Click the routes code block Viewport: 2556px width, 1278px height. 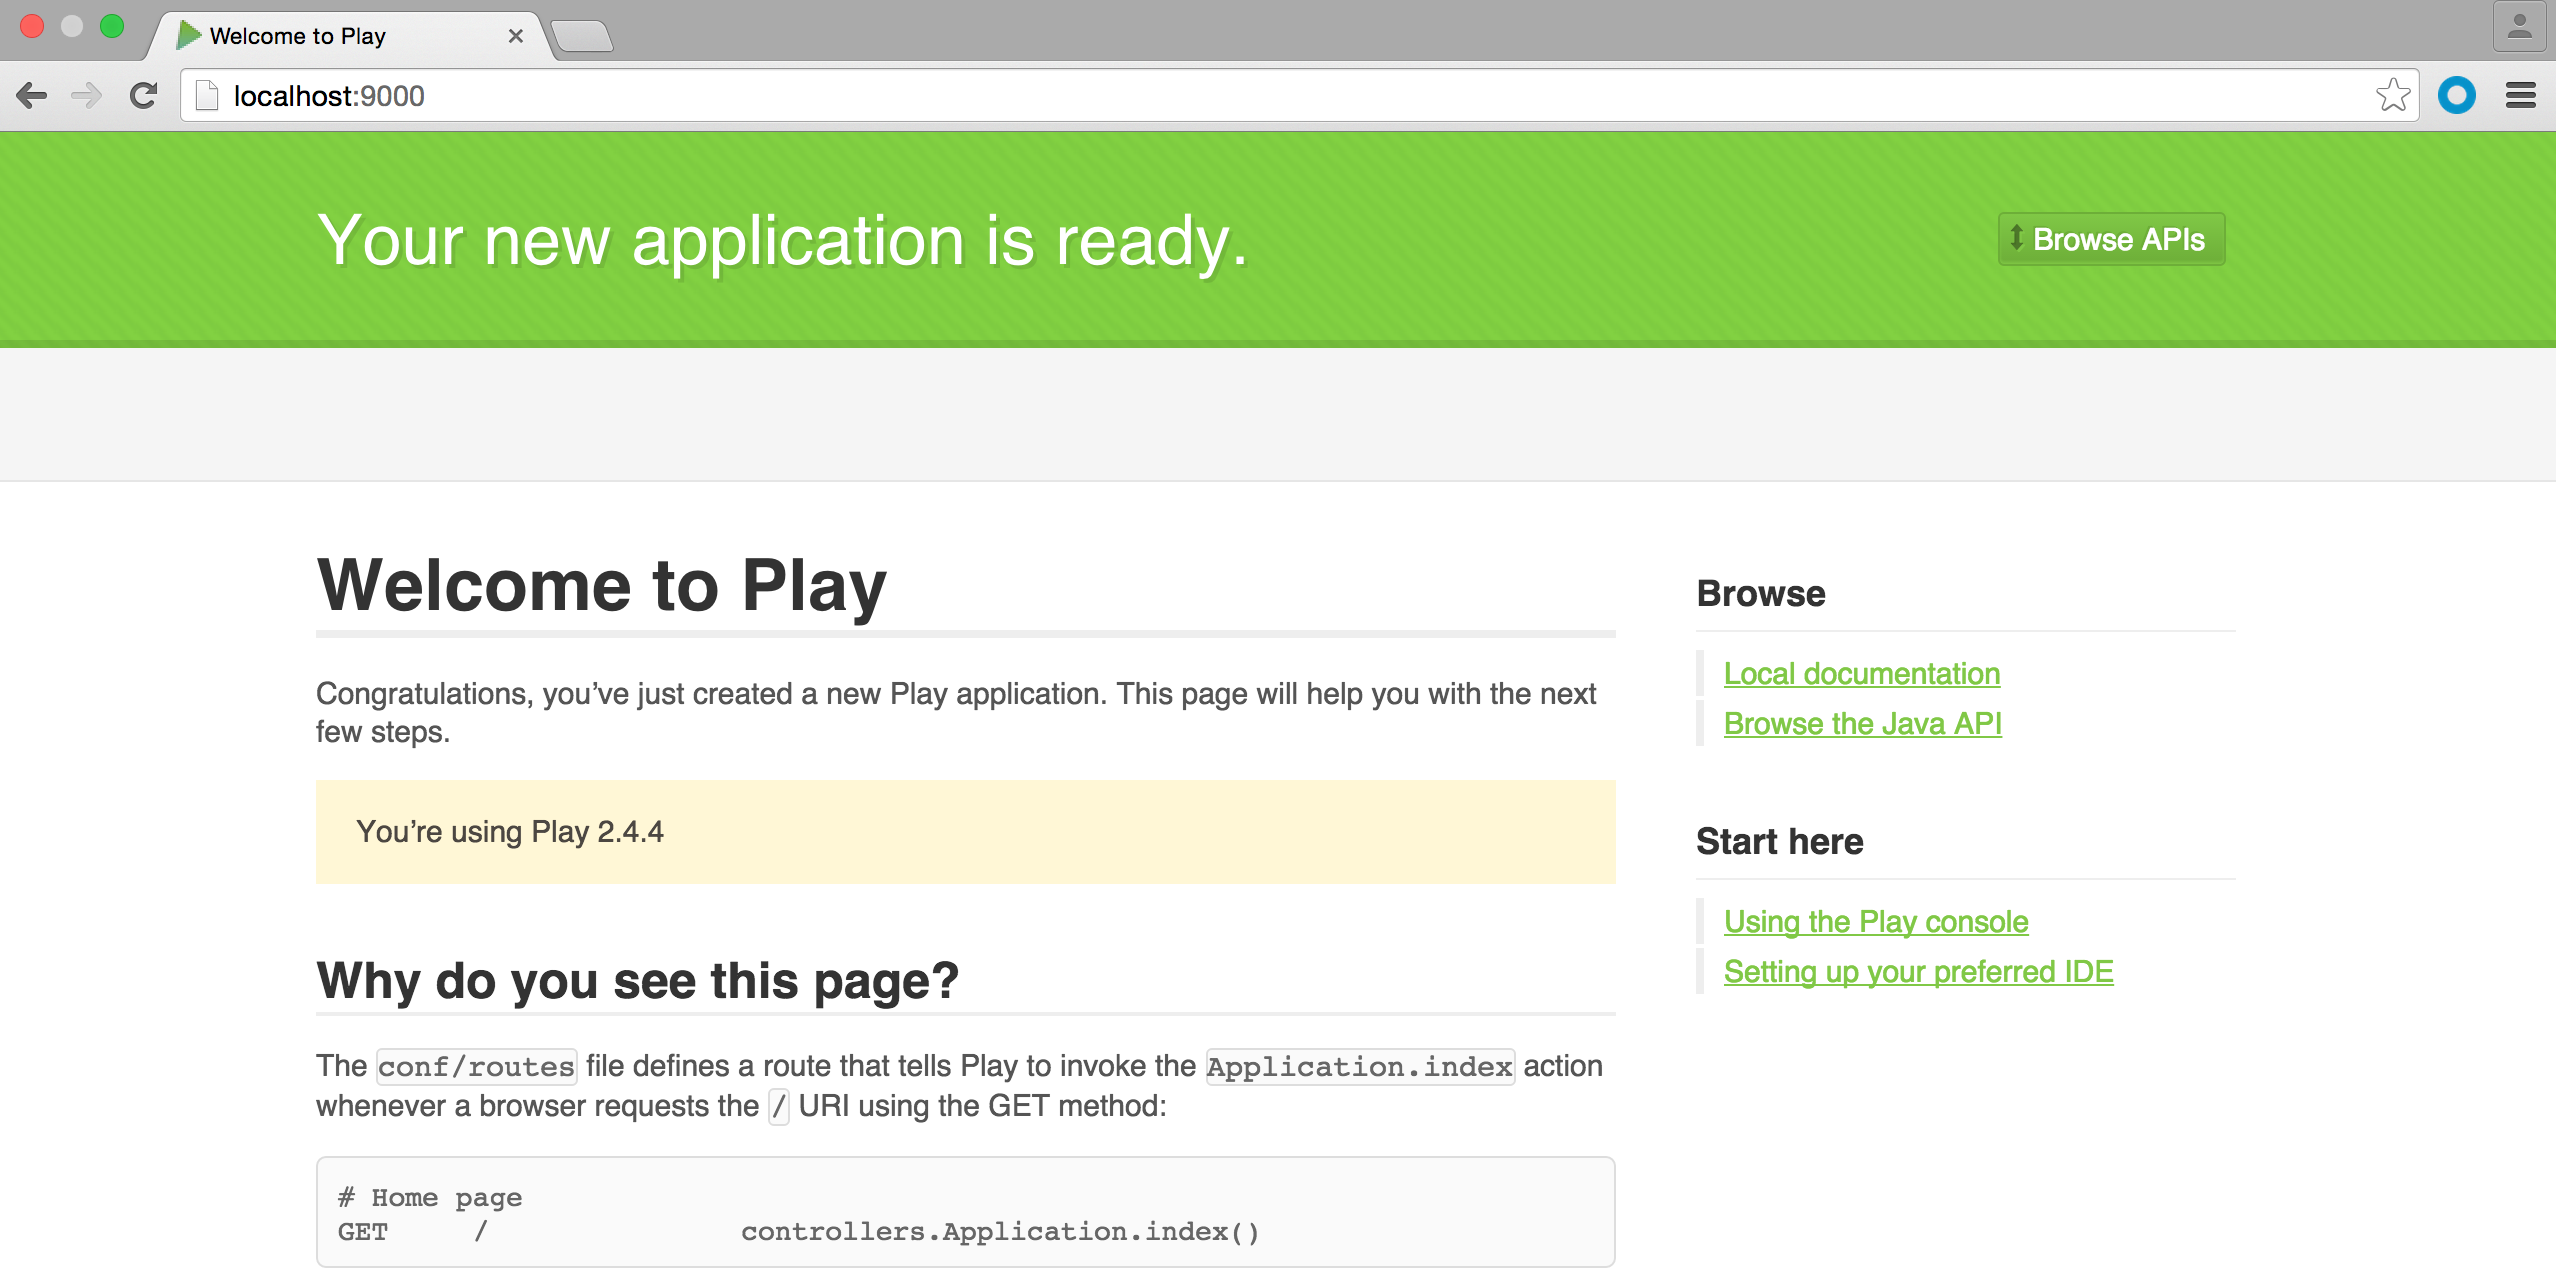pyautogui.click(x=965, y=1213)
